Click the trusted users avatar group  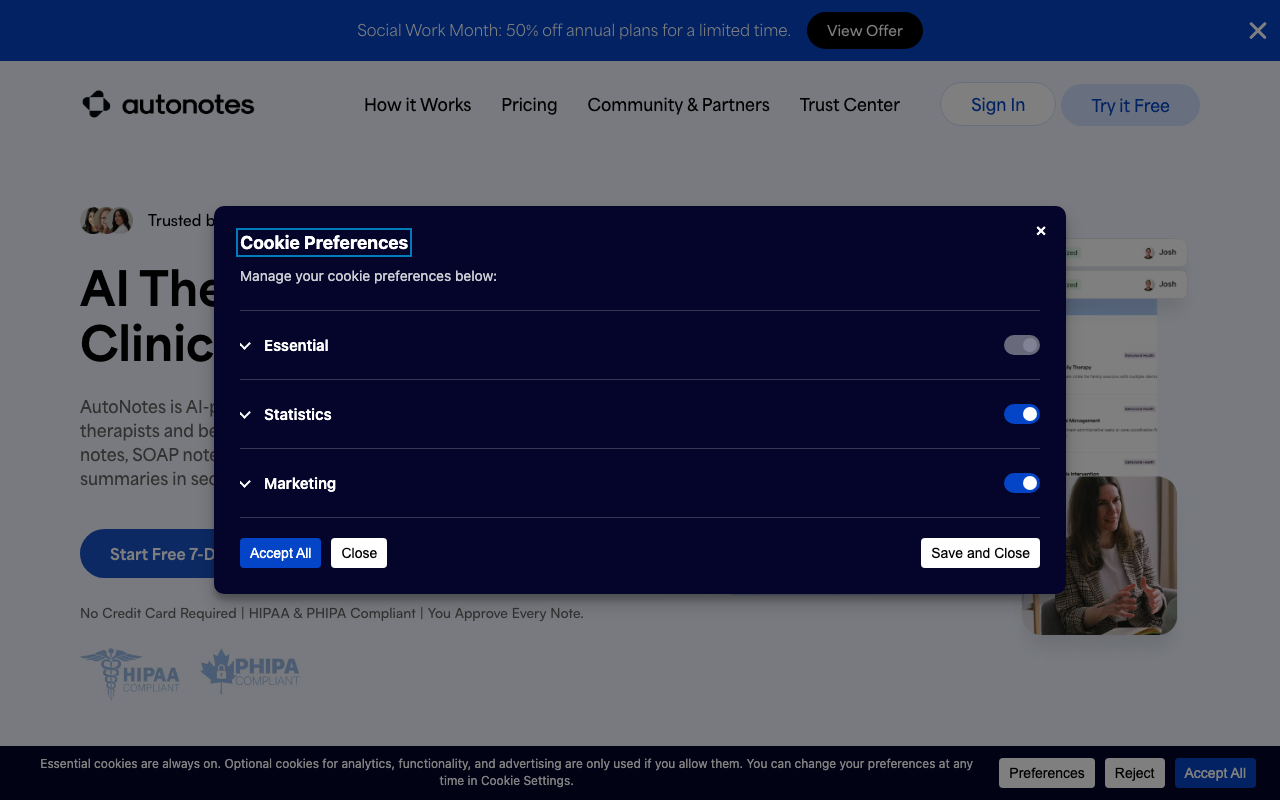pos(107,220)
